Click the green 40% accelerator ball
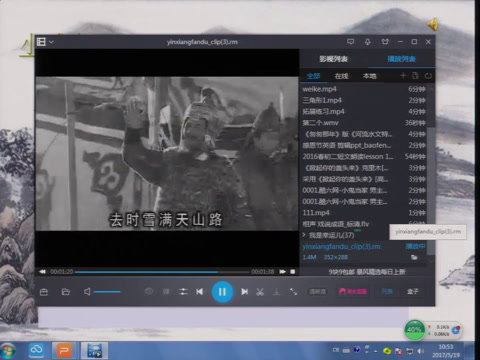The height and width of the screenshot is (360, 480). point(414,330)
